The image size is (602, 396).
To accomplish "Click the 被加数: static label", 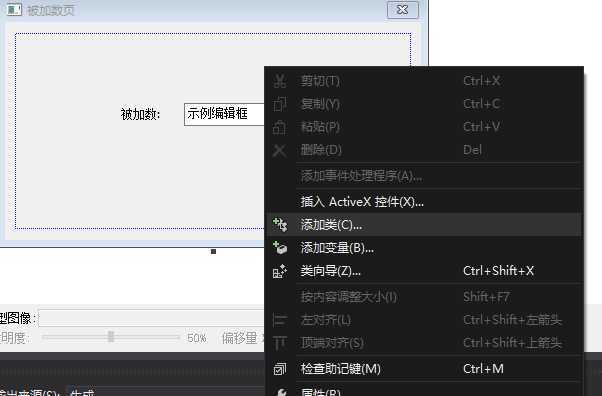I will (141, 114).
